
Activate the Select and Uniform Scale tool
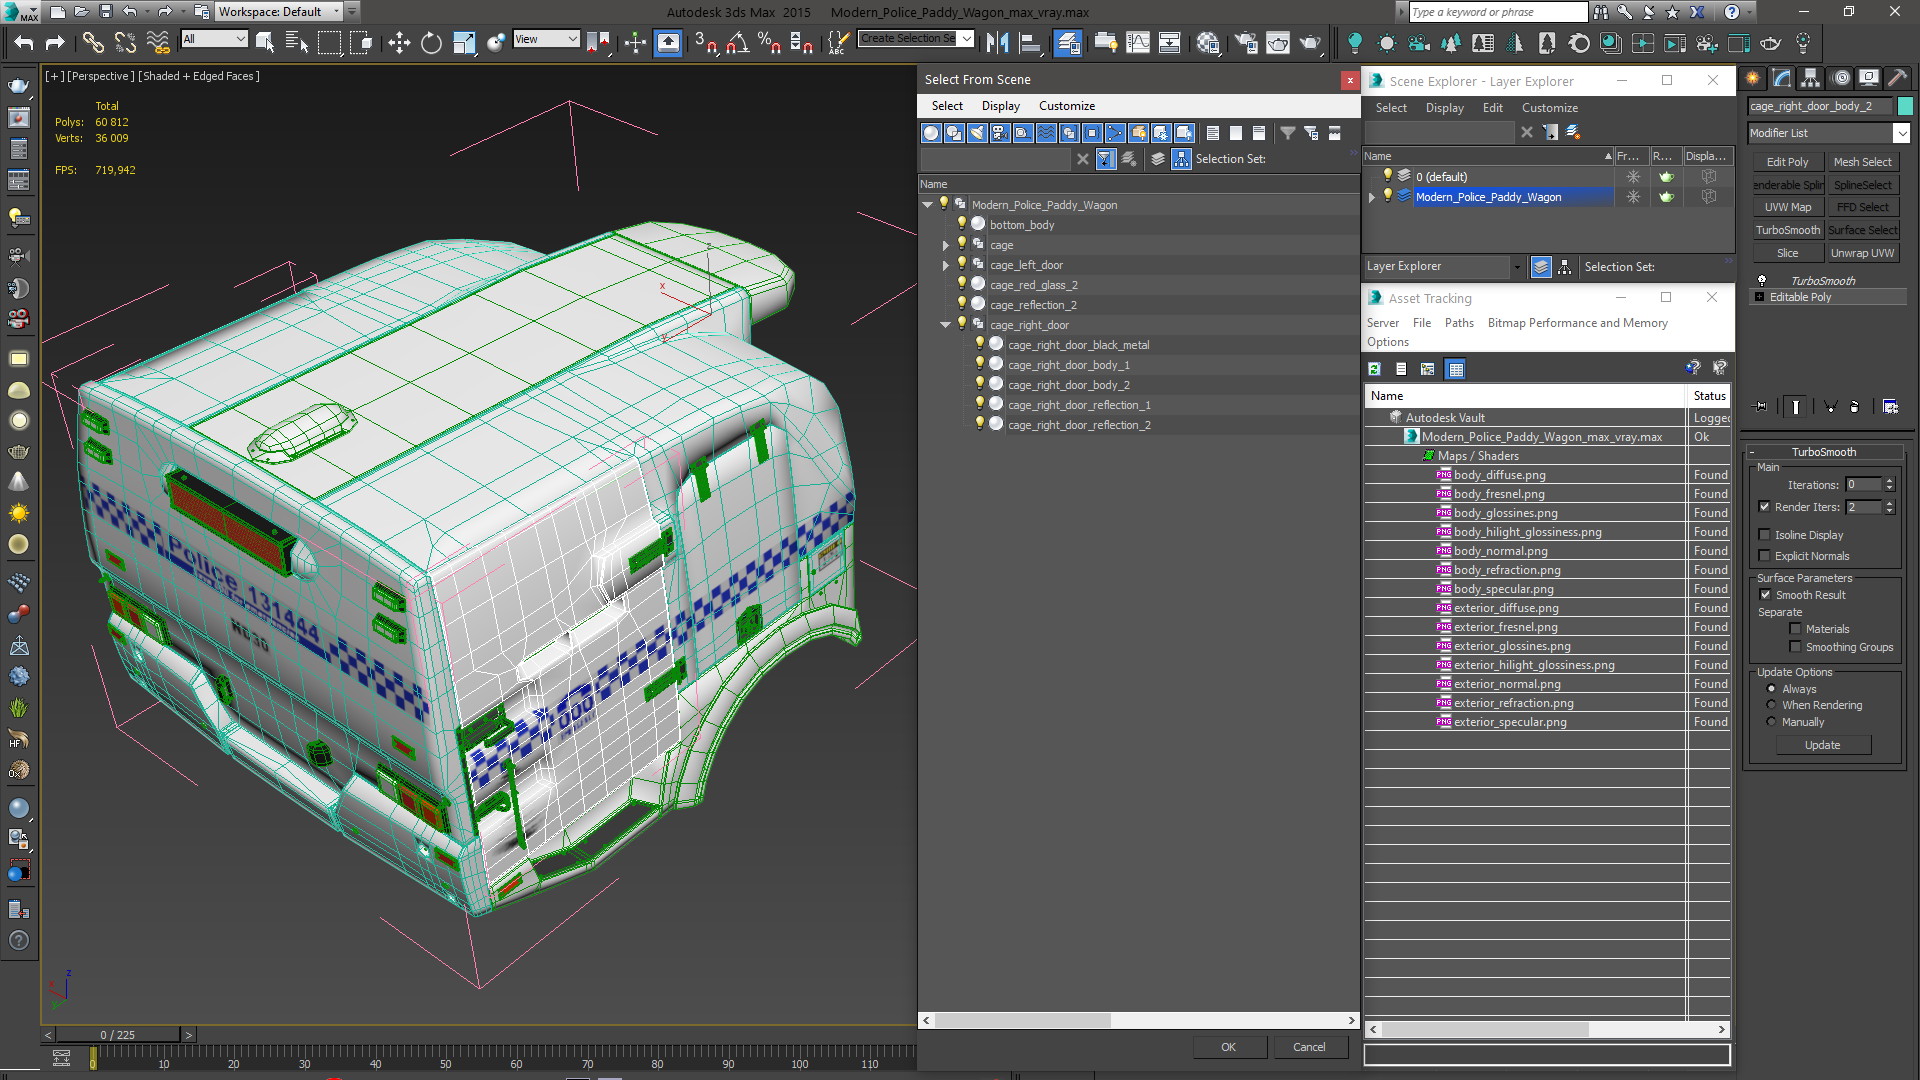click(464, 42)
